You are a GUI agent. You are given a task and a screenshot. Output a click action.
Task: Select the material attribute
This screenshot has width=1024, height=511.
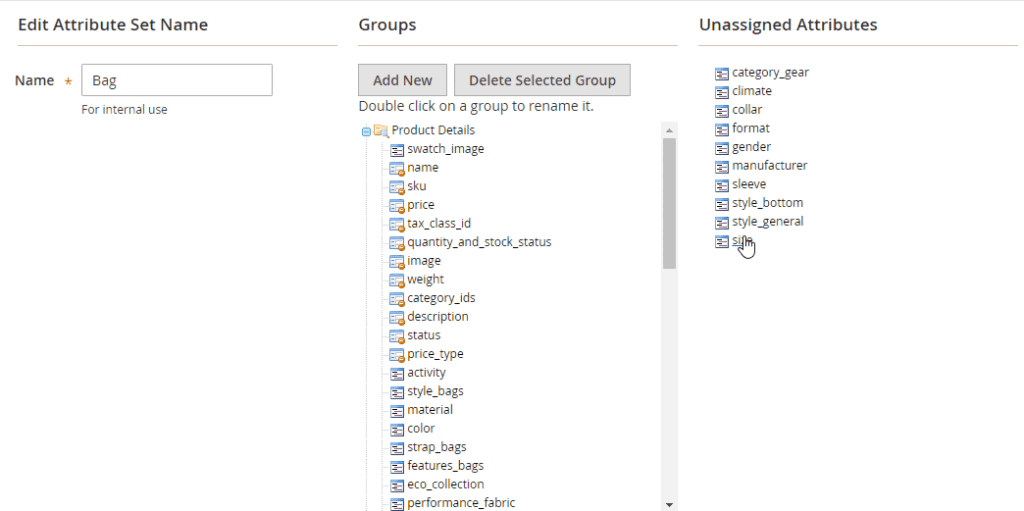430,410
